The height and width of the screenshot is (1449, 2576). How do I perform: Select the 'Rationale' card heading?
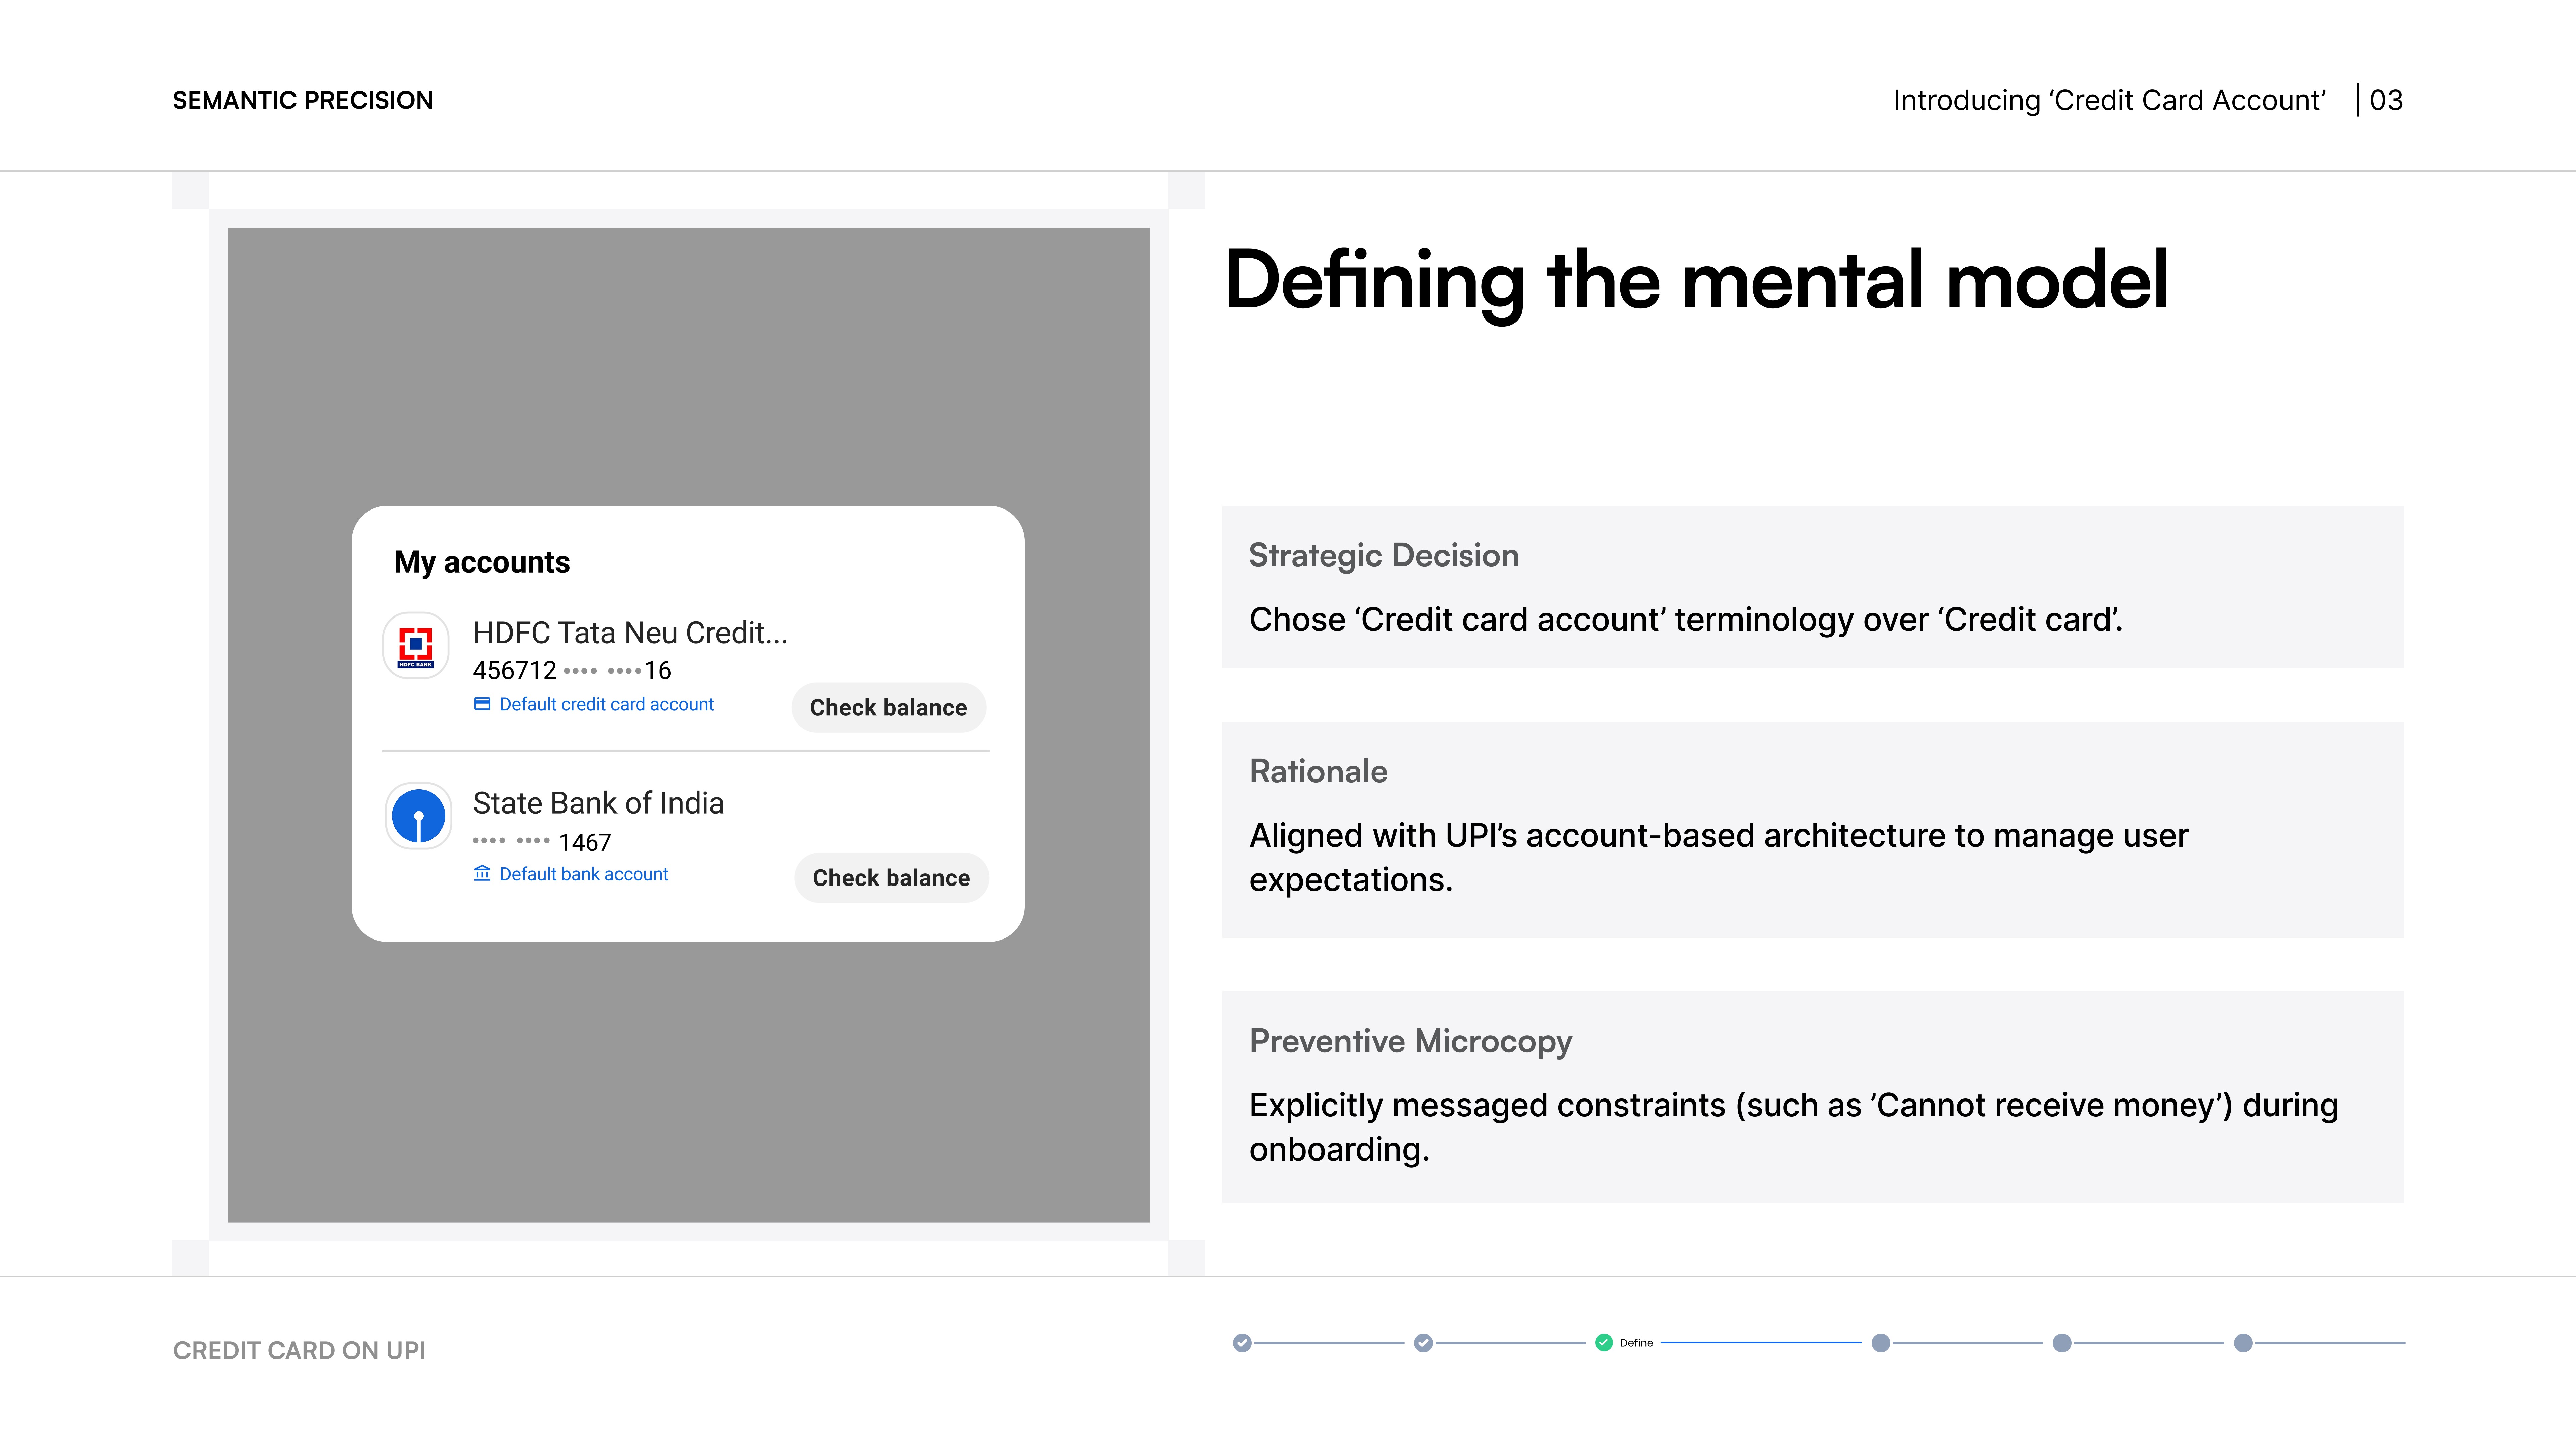click(x=1318, y=771)
